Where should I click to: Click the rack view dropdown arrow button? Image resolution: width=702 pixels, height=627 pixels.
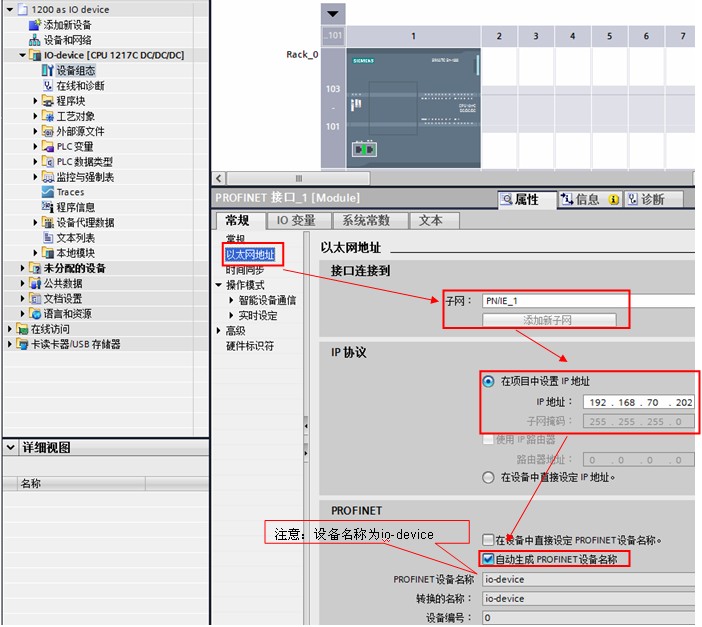pos(332,14)
